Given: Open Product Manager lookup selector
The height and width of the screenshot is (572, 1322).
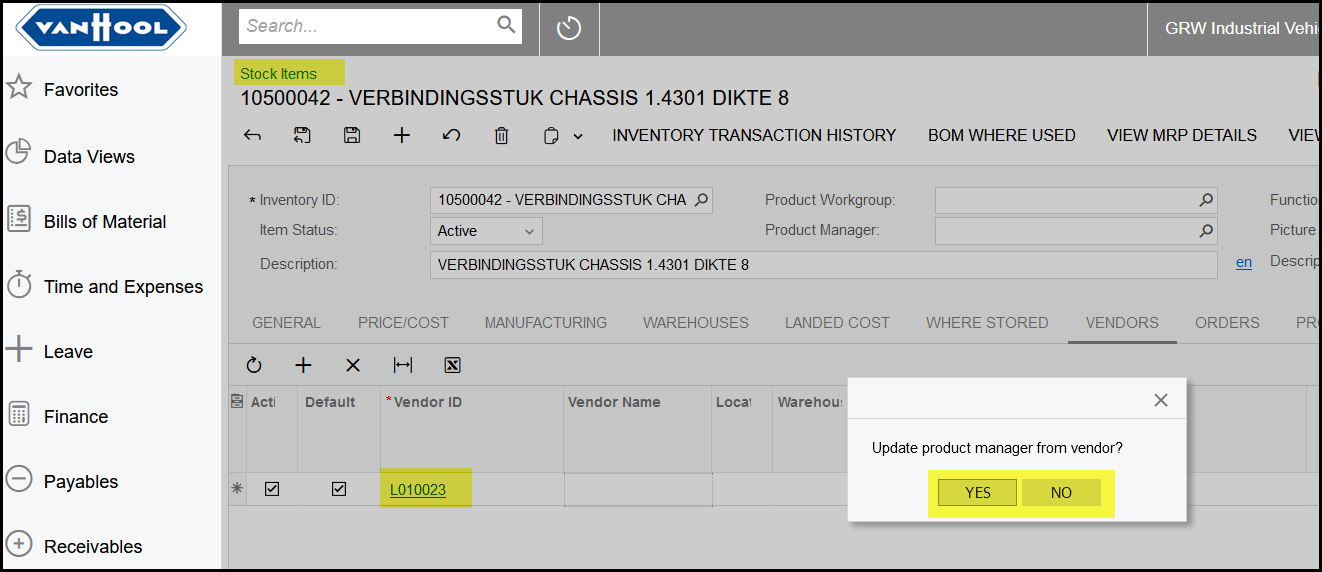Looking at the screenshot, I should pyautogui.click(x=1207, y=231).
